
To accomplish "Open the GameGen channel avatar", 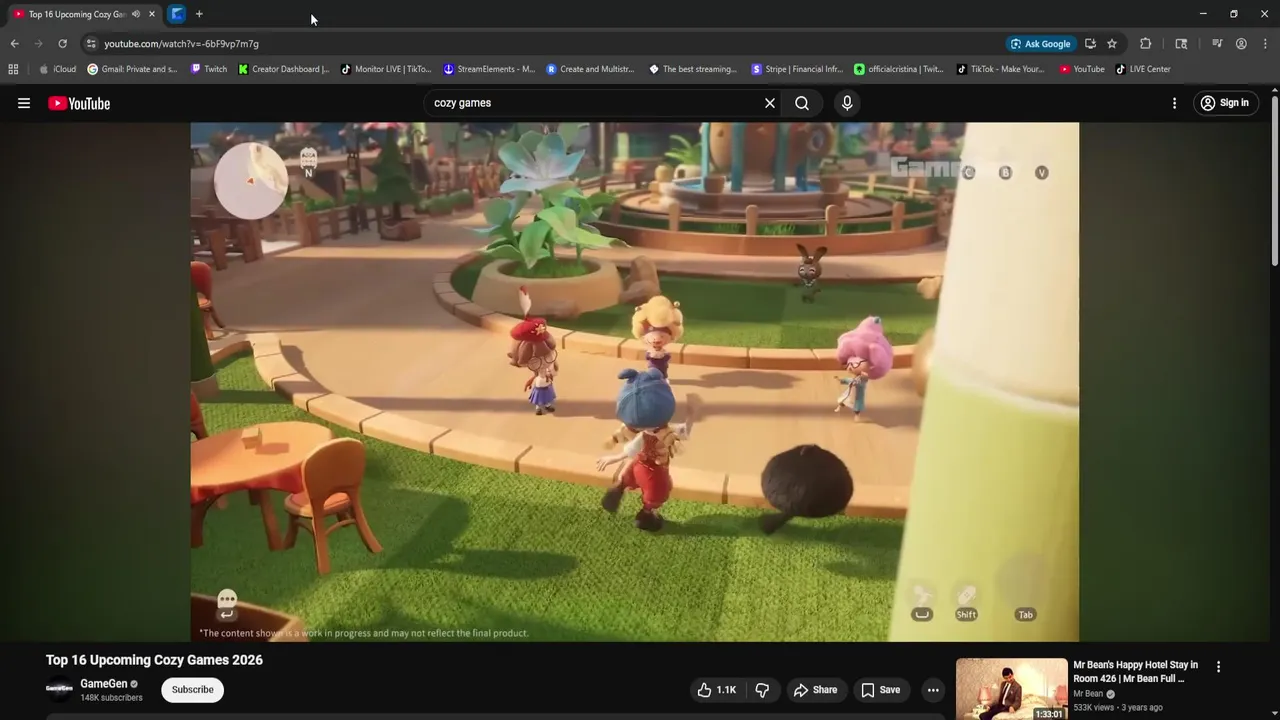I will pyautogui.click(x=60, y=689).
